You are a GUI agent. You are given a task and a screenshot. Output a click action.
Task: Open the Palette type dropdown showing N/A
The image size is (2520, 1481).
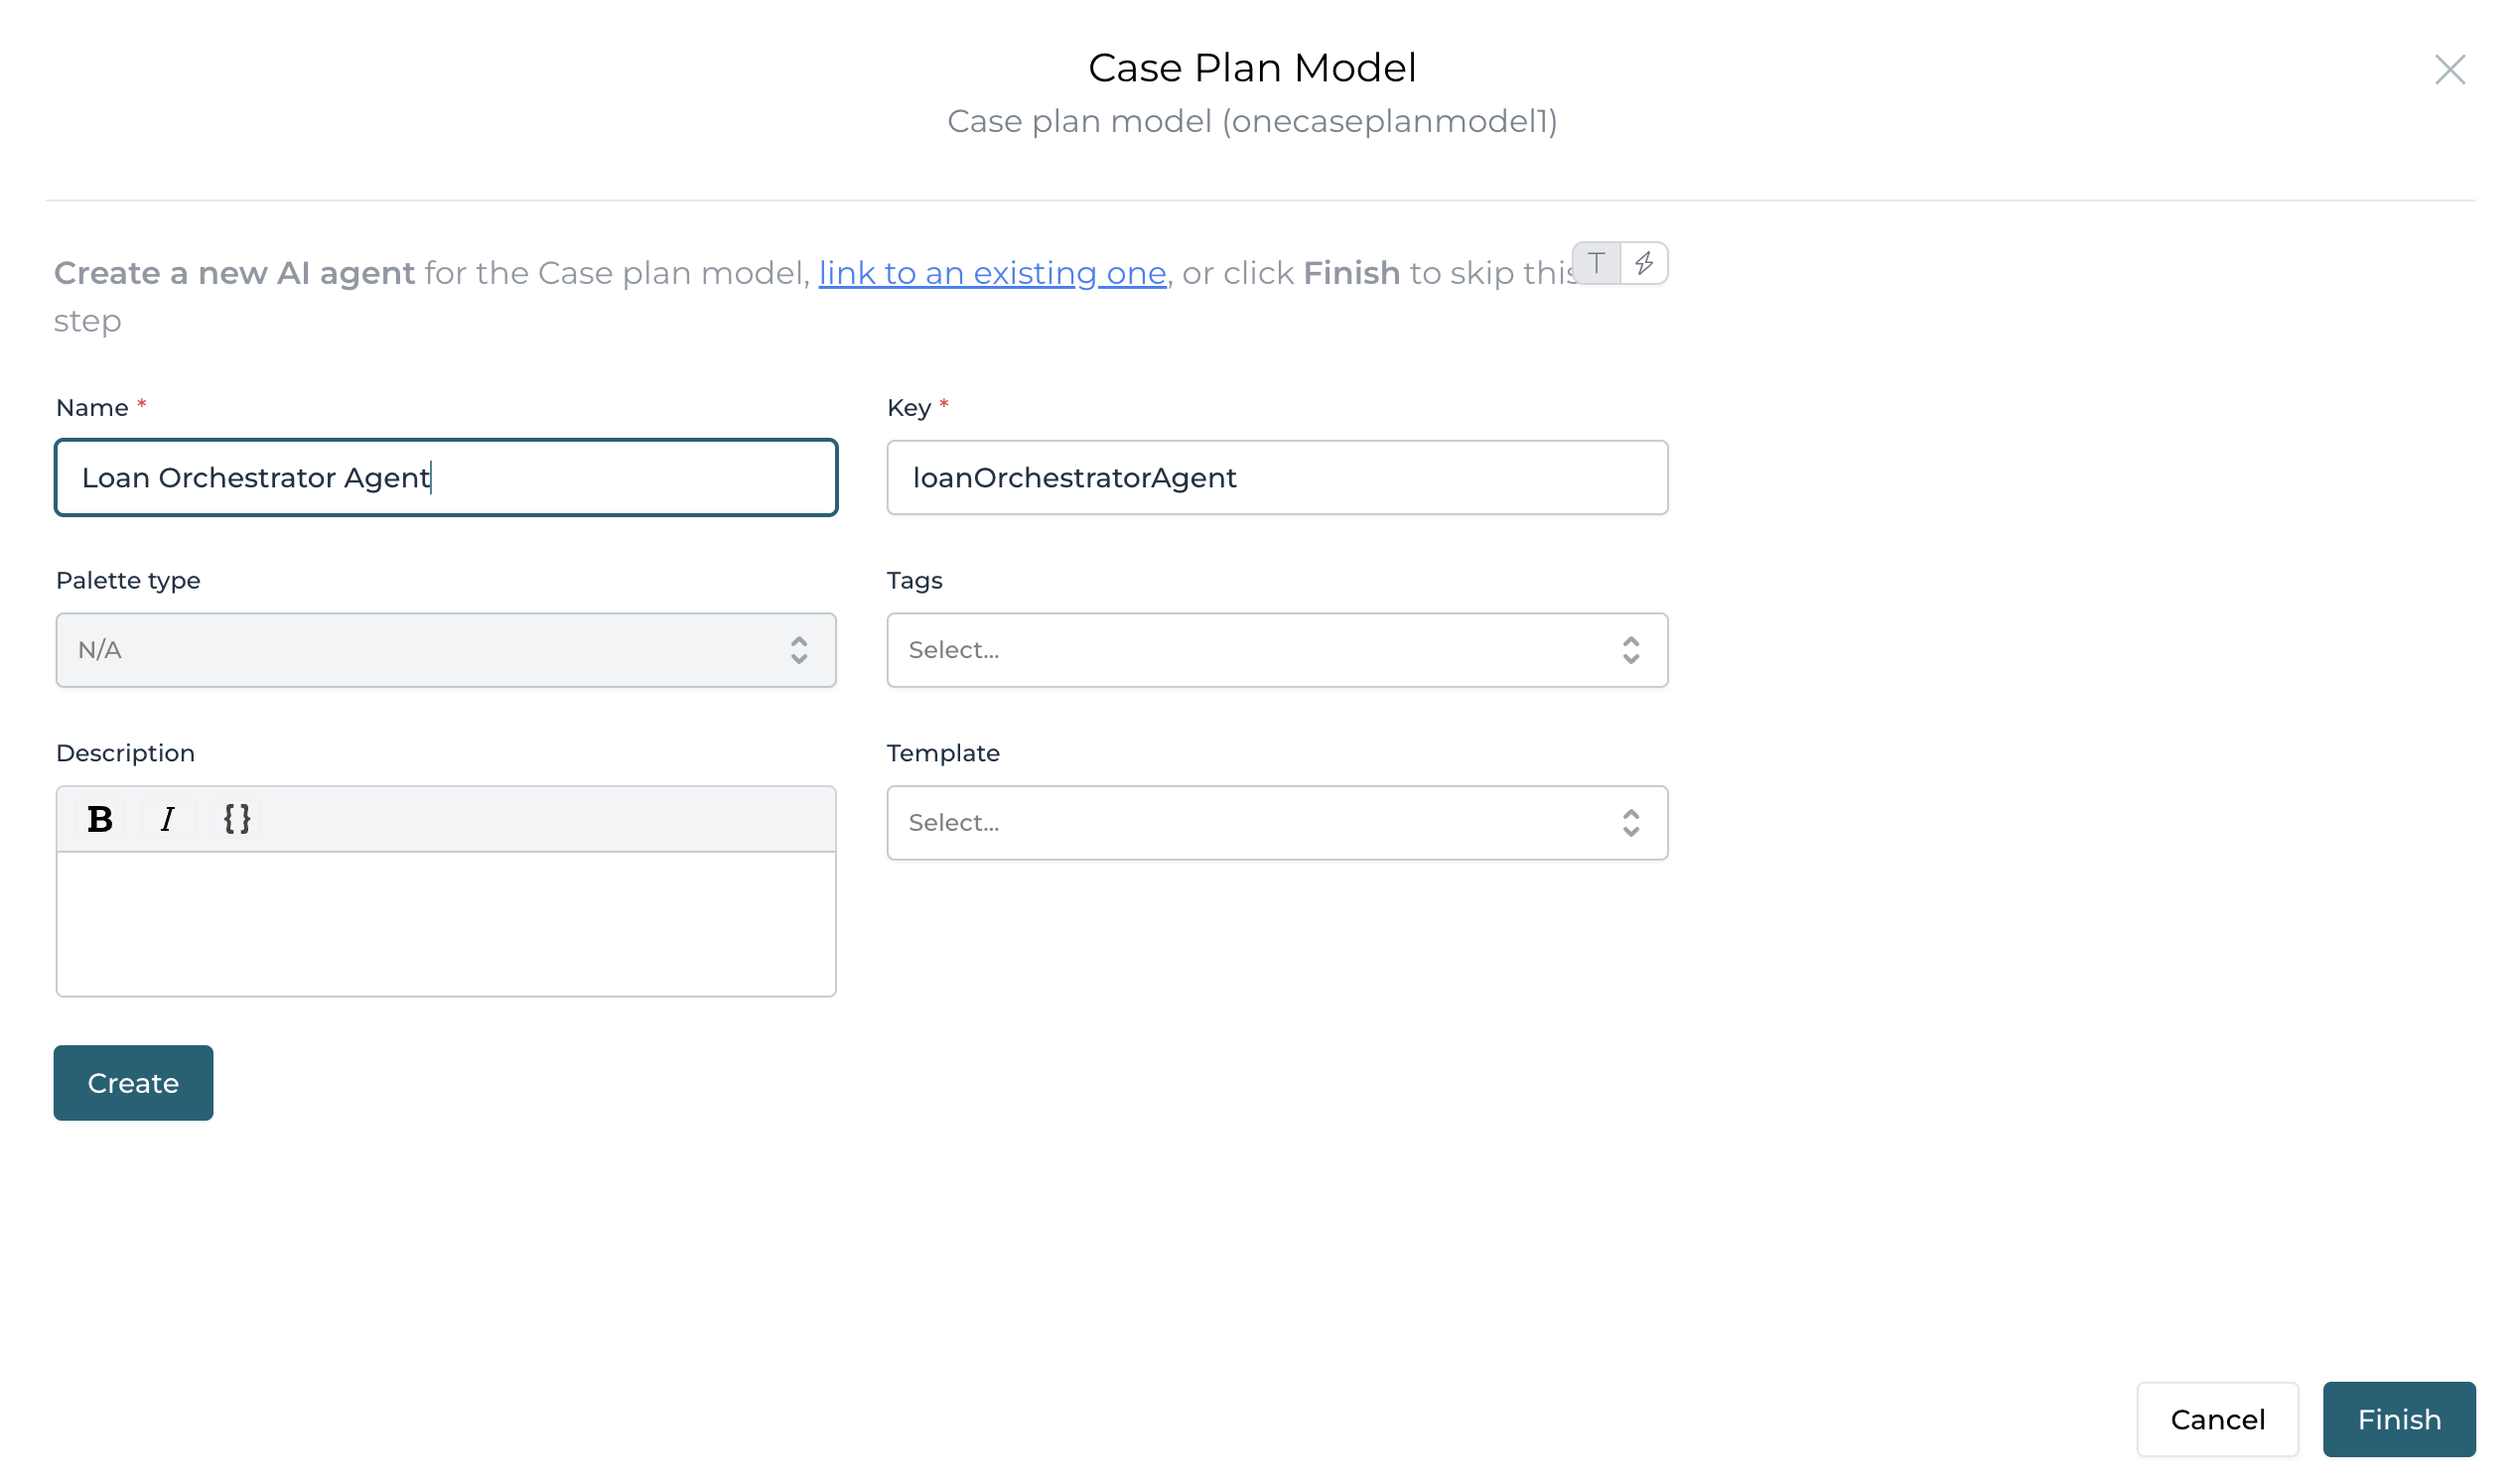click(445, 650)
